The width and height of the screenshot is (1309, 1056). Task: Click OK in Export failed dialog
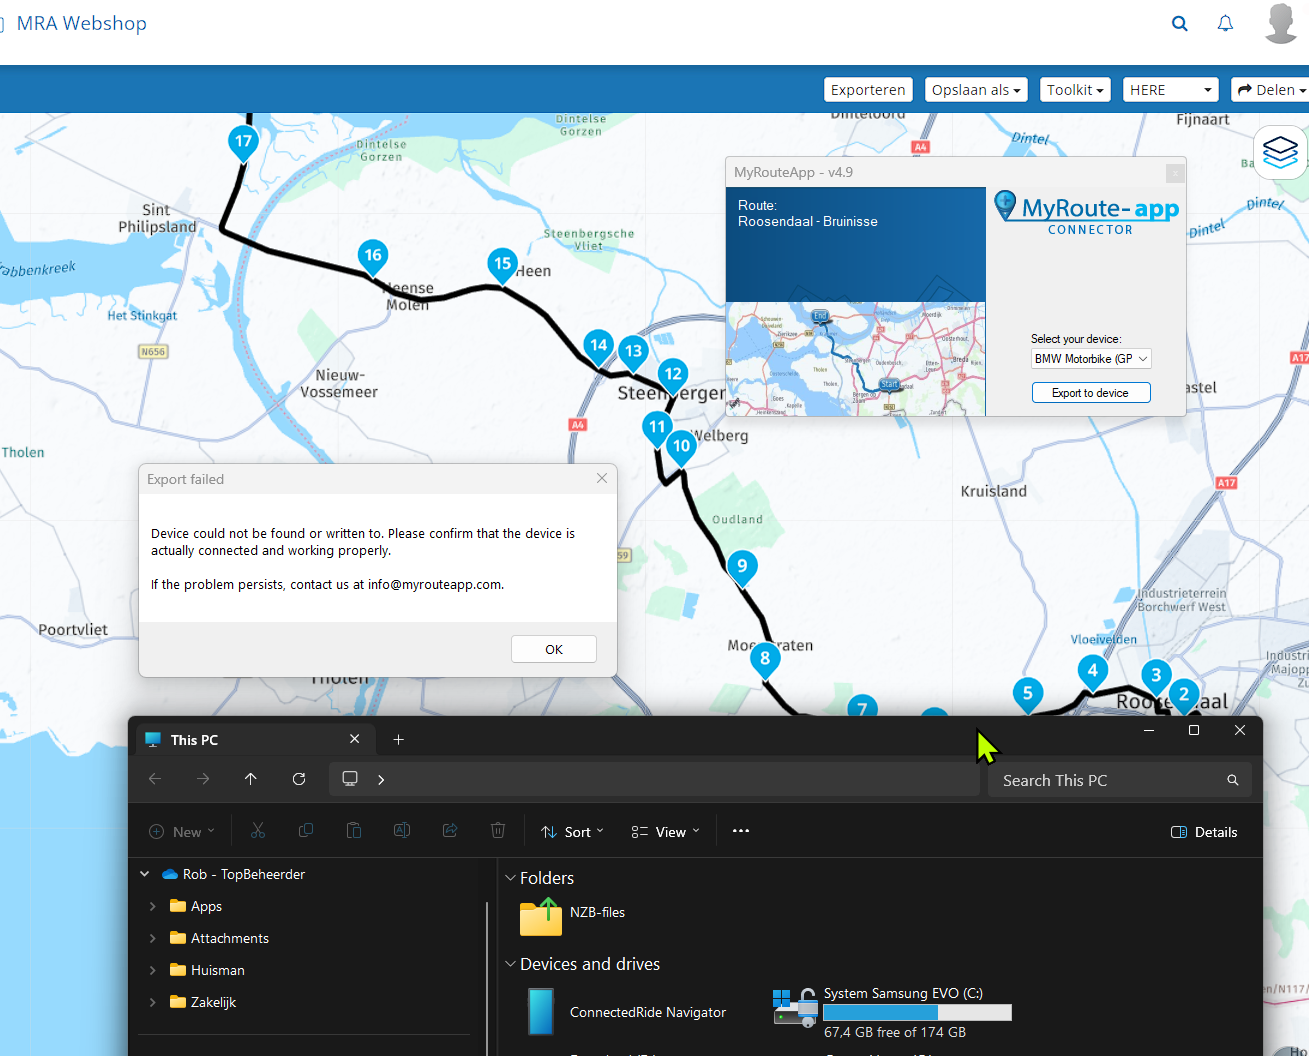pos(554,649)
